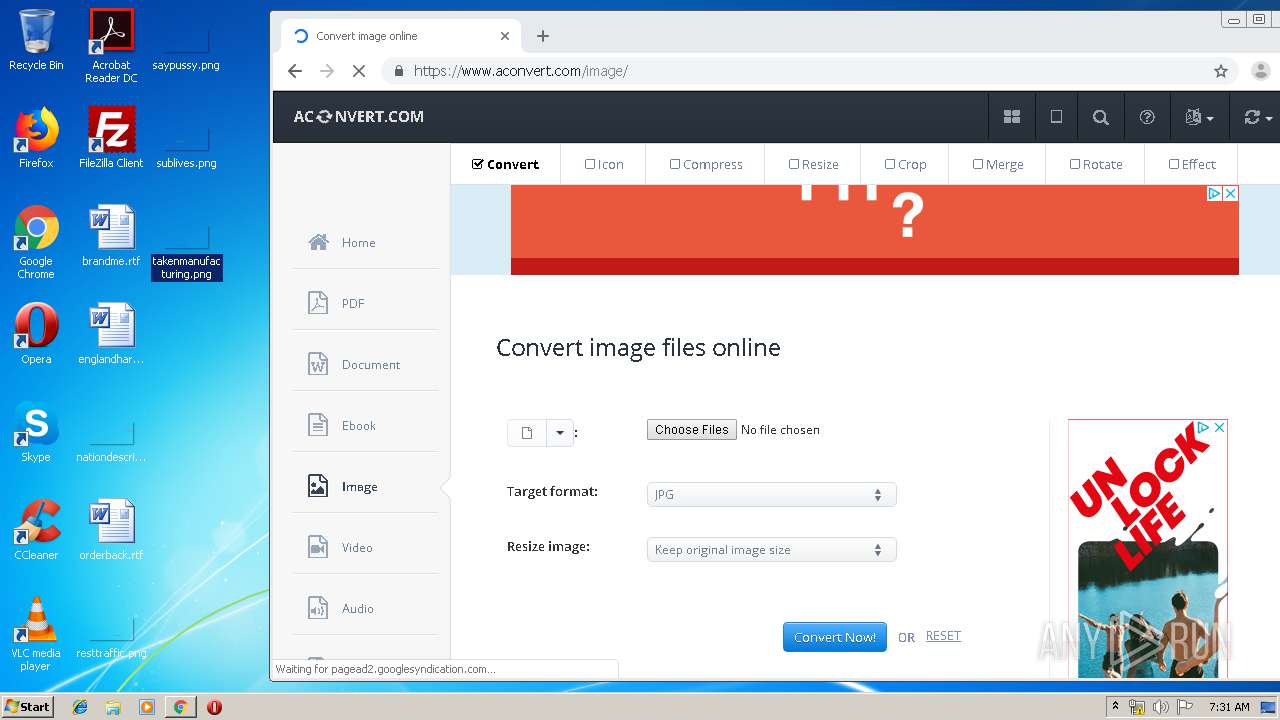Select CCleaner desktop icon
Viewport: 1280px width, 720px height.
(36, 530)
